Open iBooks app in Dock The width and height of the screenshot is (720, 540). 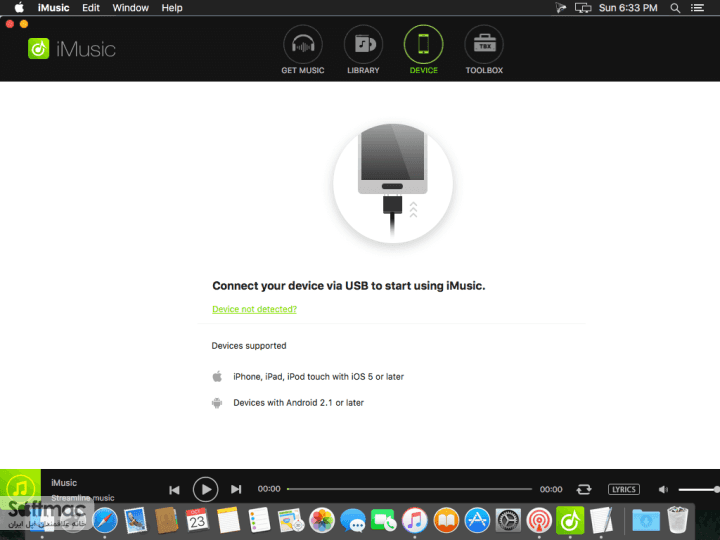tap(446, 520)
